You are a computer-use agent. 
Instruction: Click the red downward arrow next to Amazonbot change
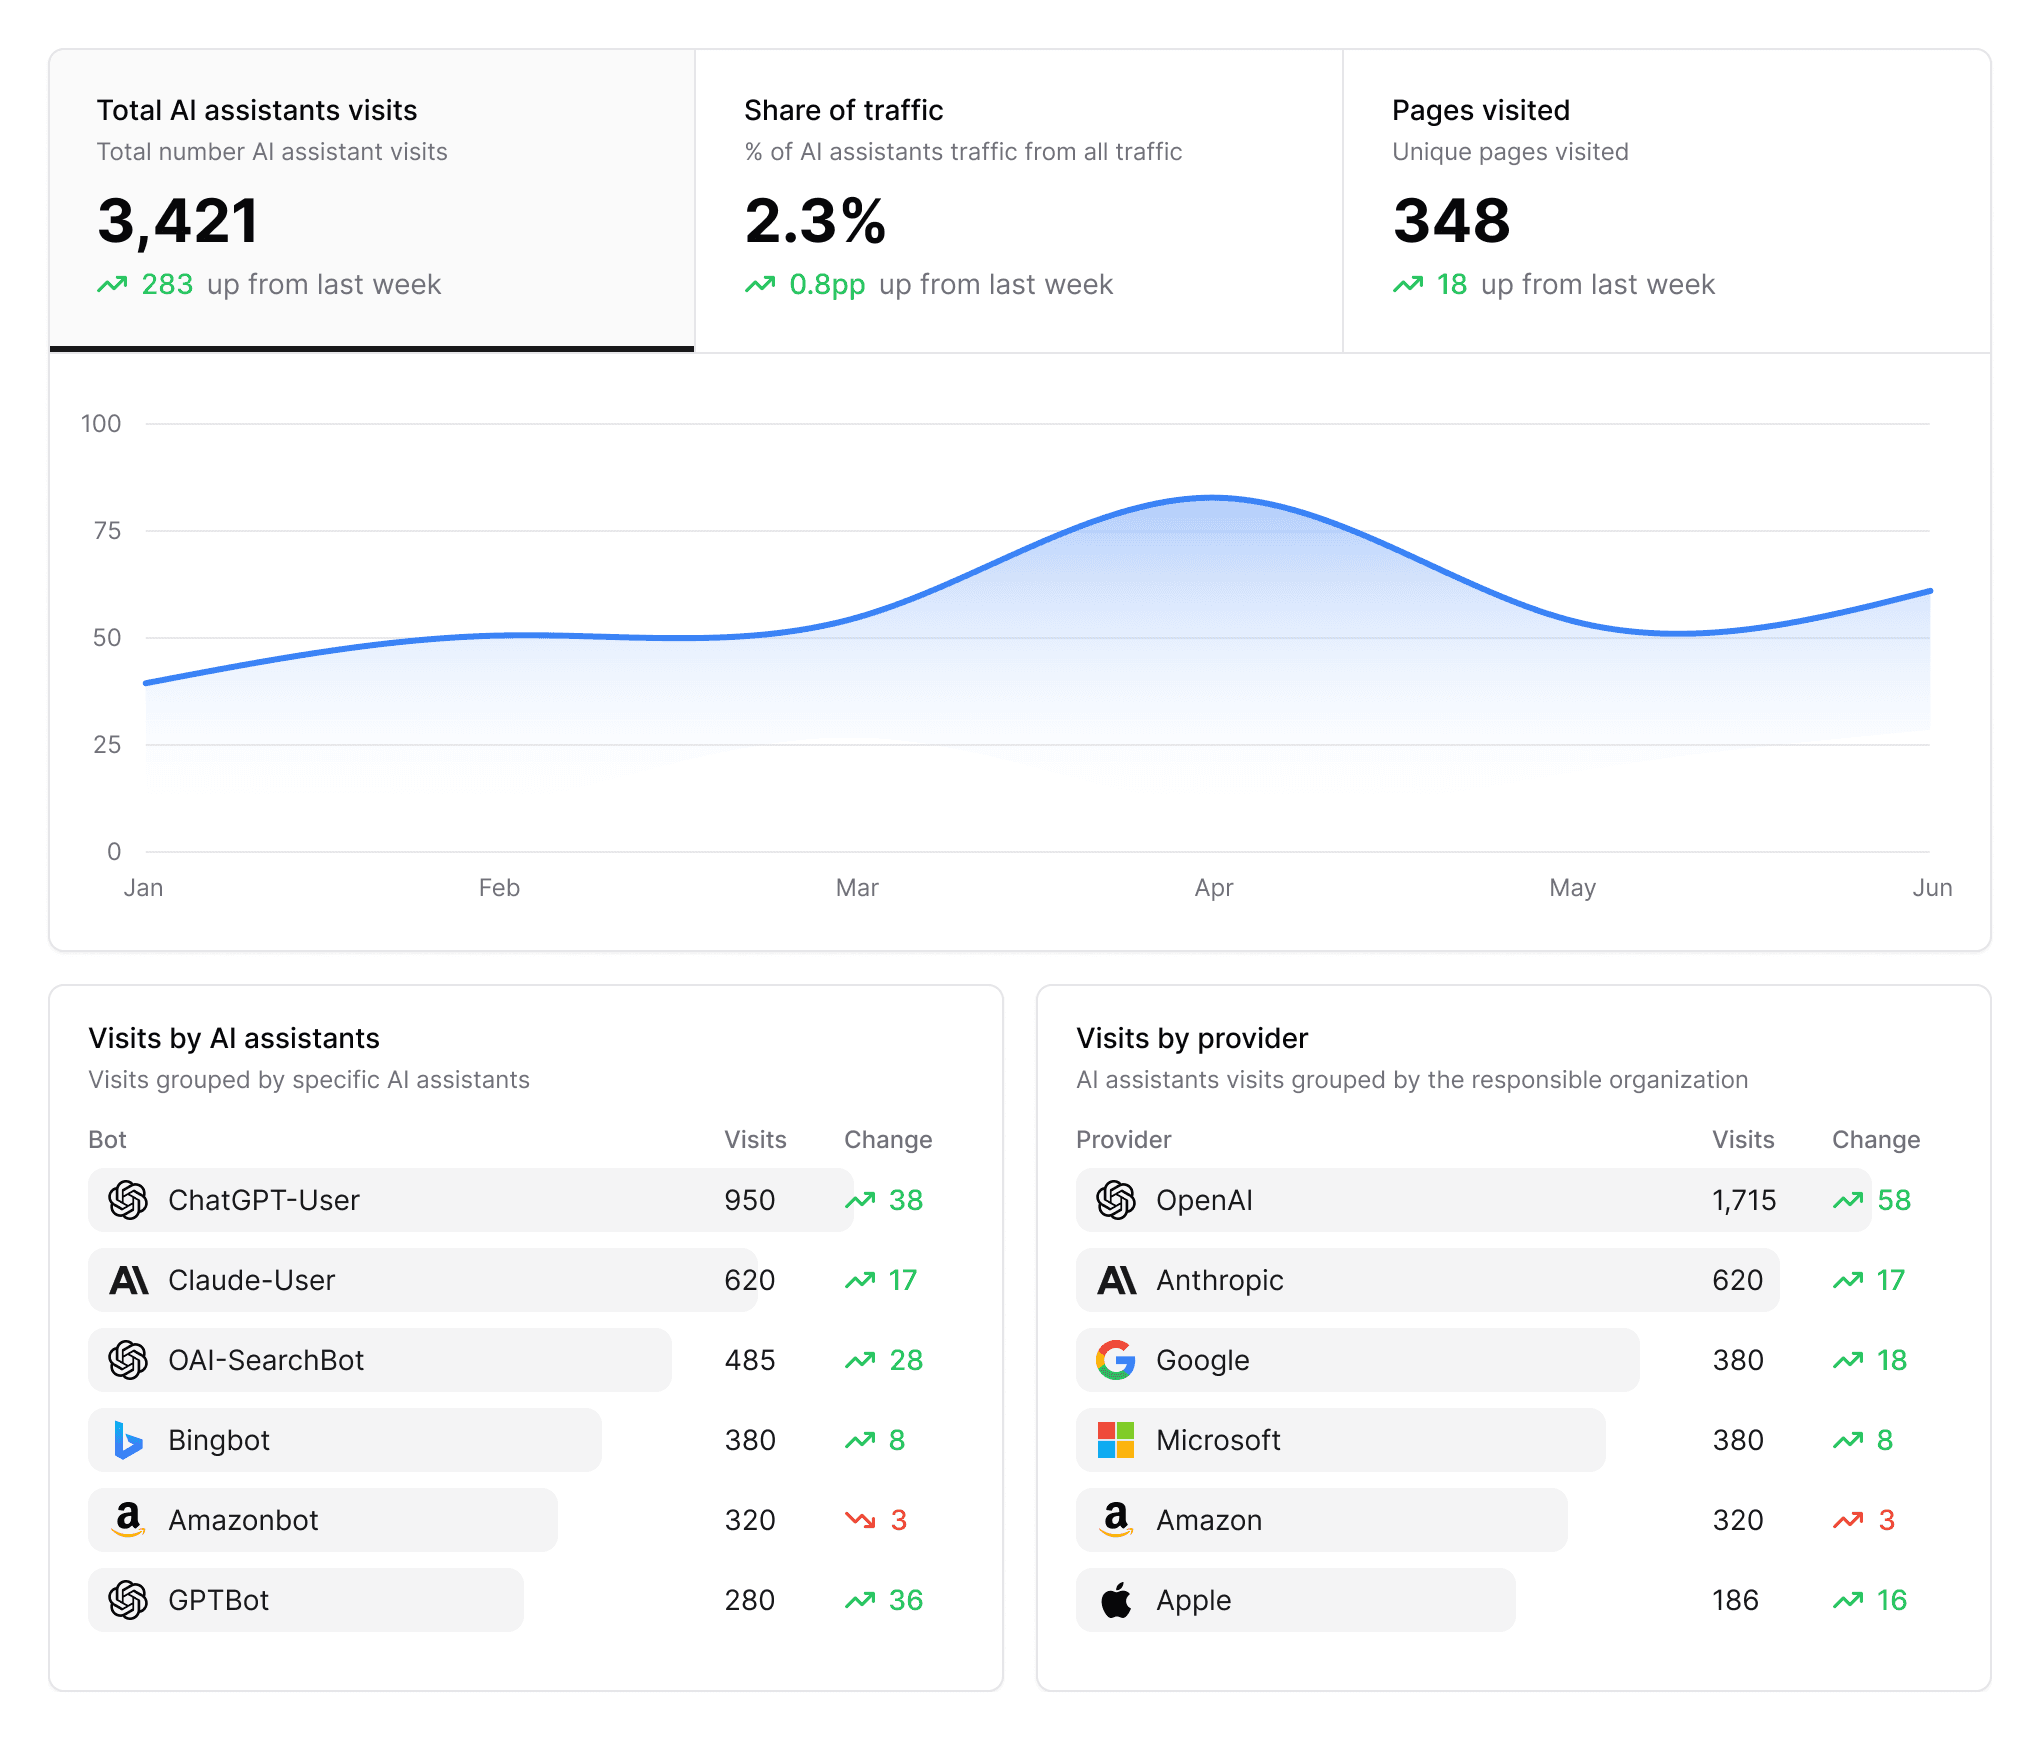coord(858,1520)
